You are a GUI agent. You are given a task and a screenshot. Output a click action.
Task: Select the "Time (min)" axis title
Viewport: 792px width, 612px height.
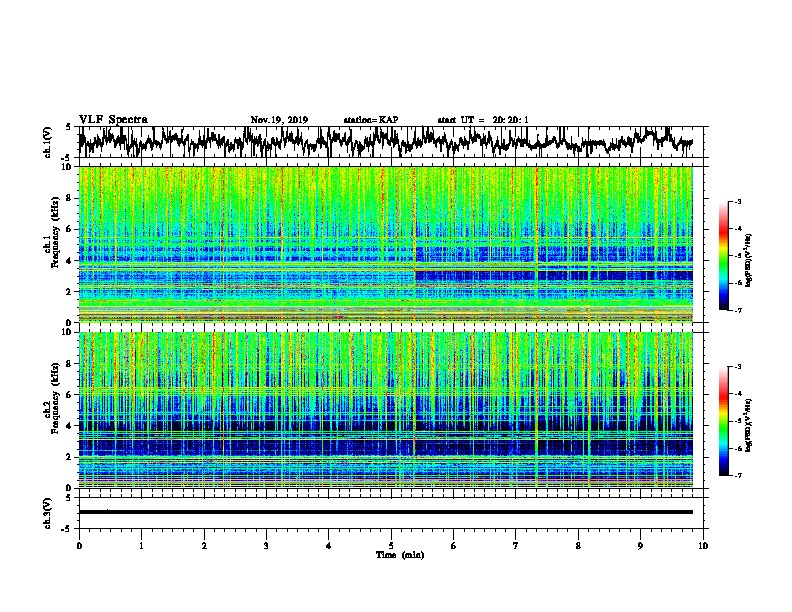coord(400,555)
